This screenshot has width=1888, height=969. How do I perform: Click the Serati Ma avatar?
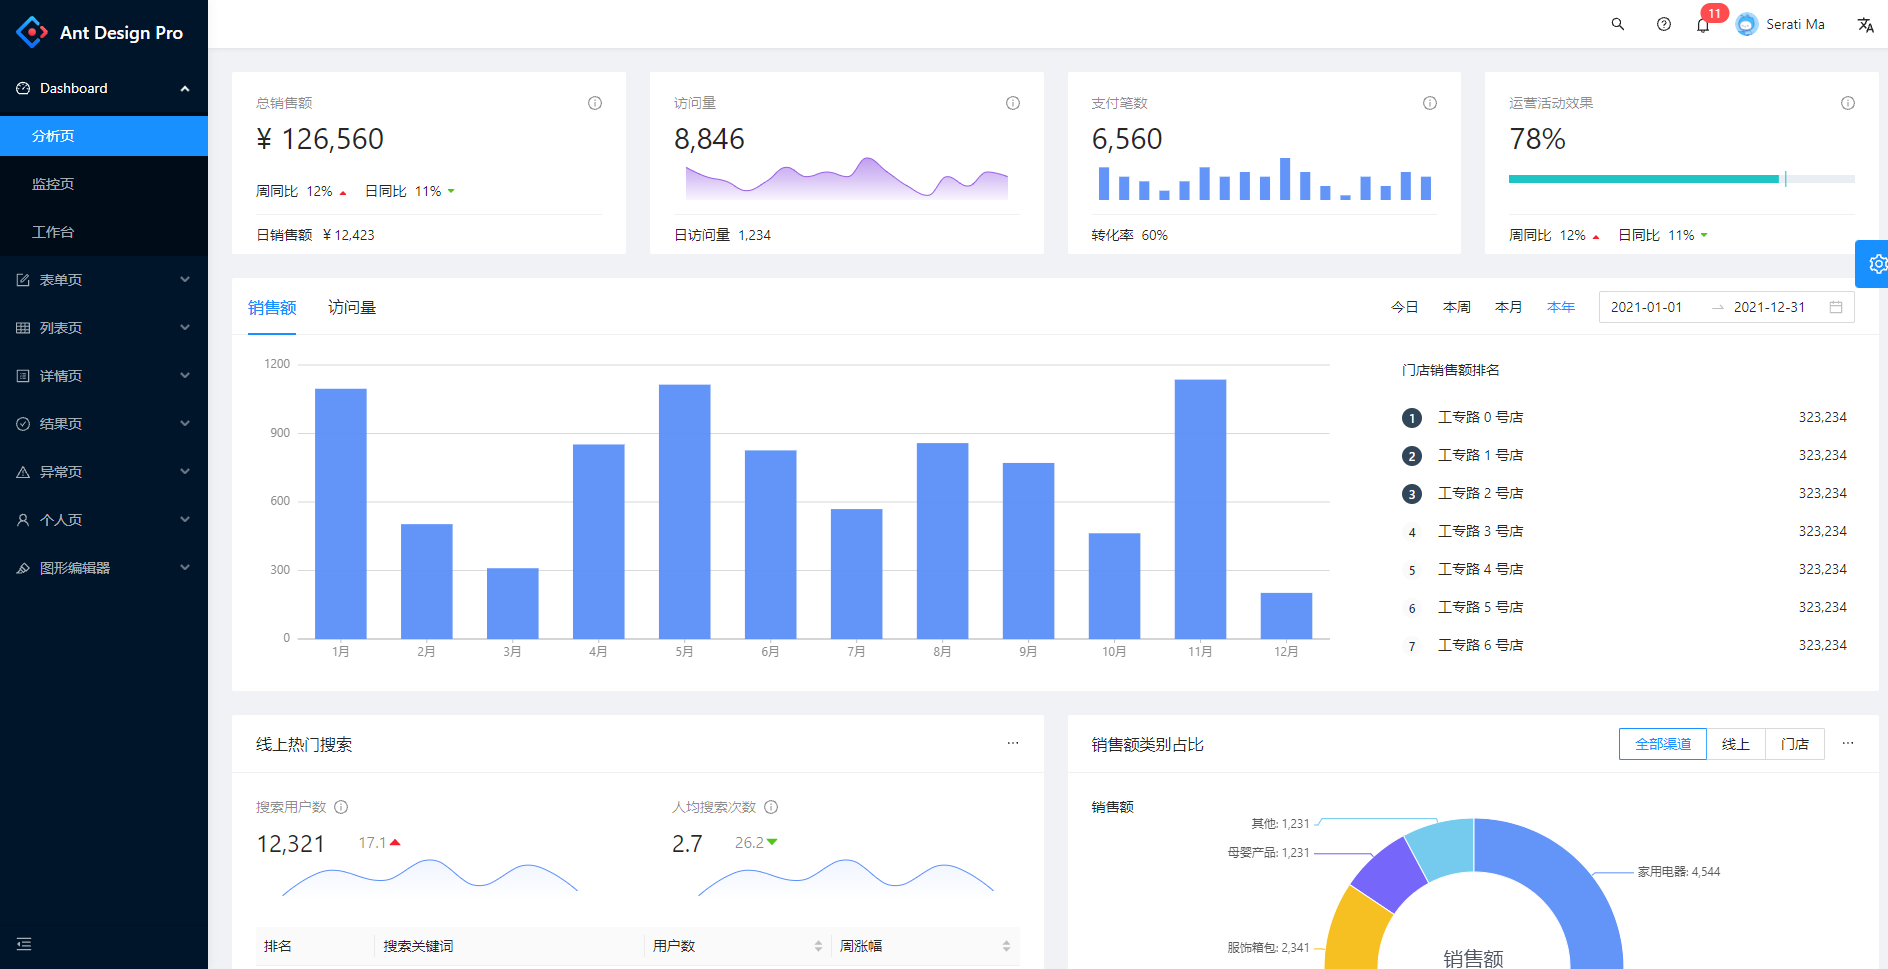tap(1746, 24)
